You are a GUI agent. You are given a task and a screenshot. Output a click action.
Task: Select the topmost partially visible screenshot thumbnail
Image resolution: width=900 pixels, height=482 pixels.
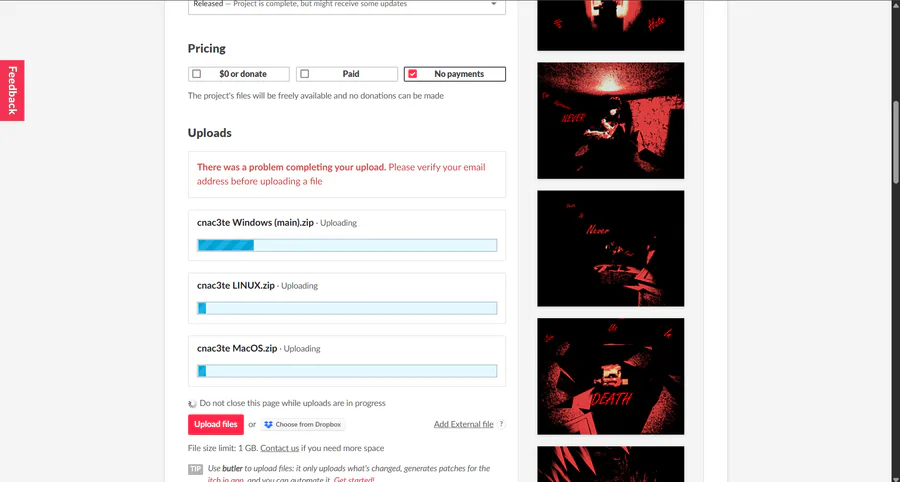coord(611,25)
